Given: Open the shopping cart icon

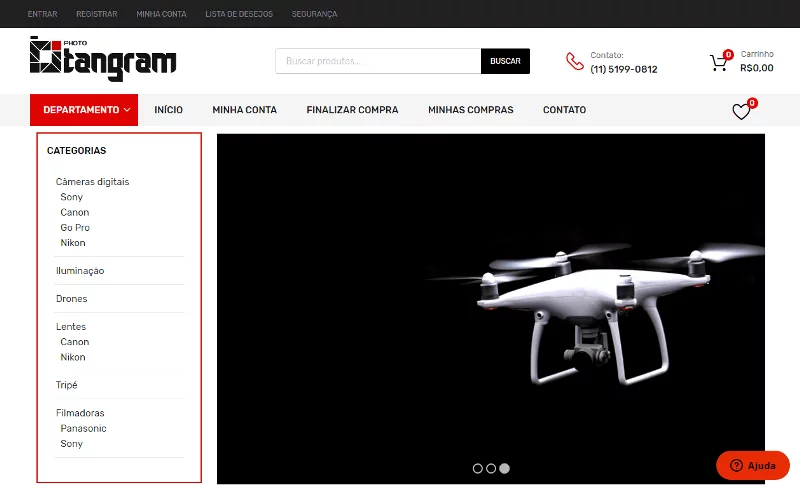Looking at the screenshot, I should click(719, 63).
